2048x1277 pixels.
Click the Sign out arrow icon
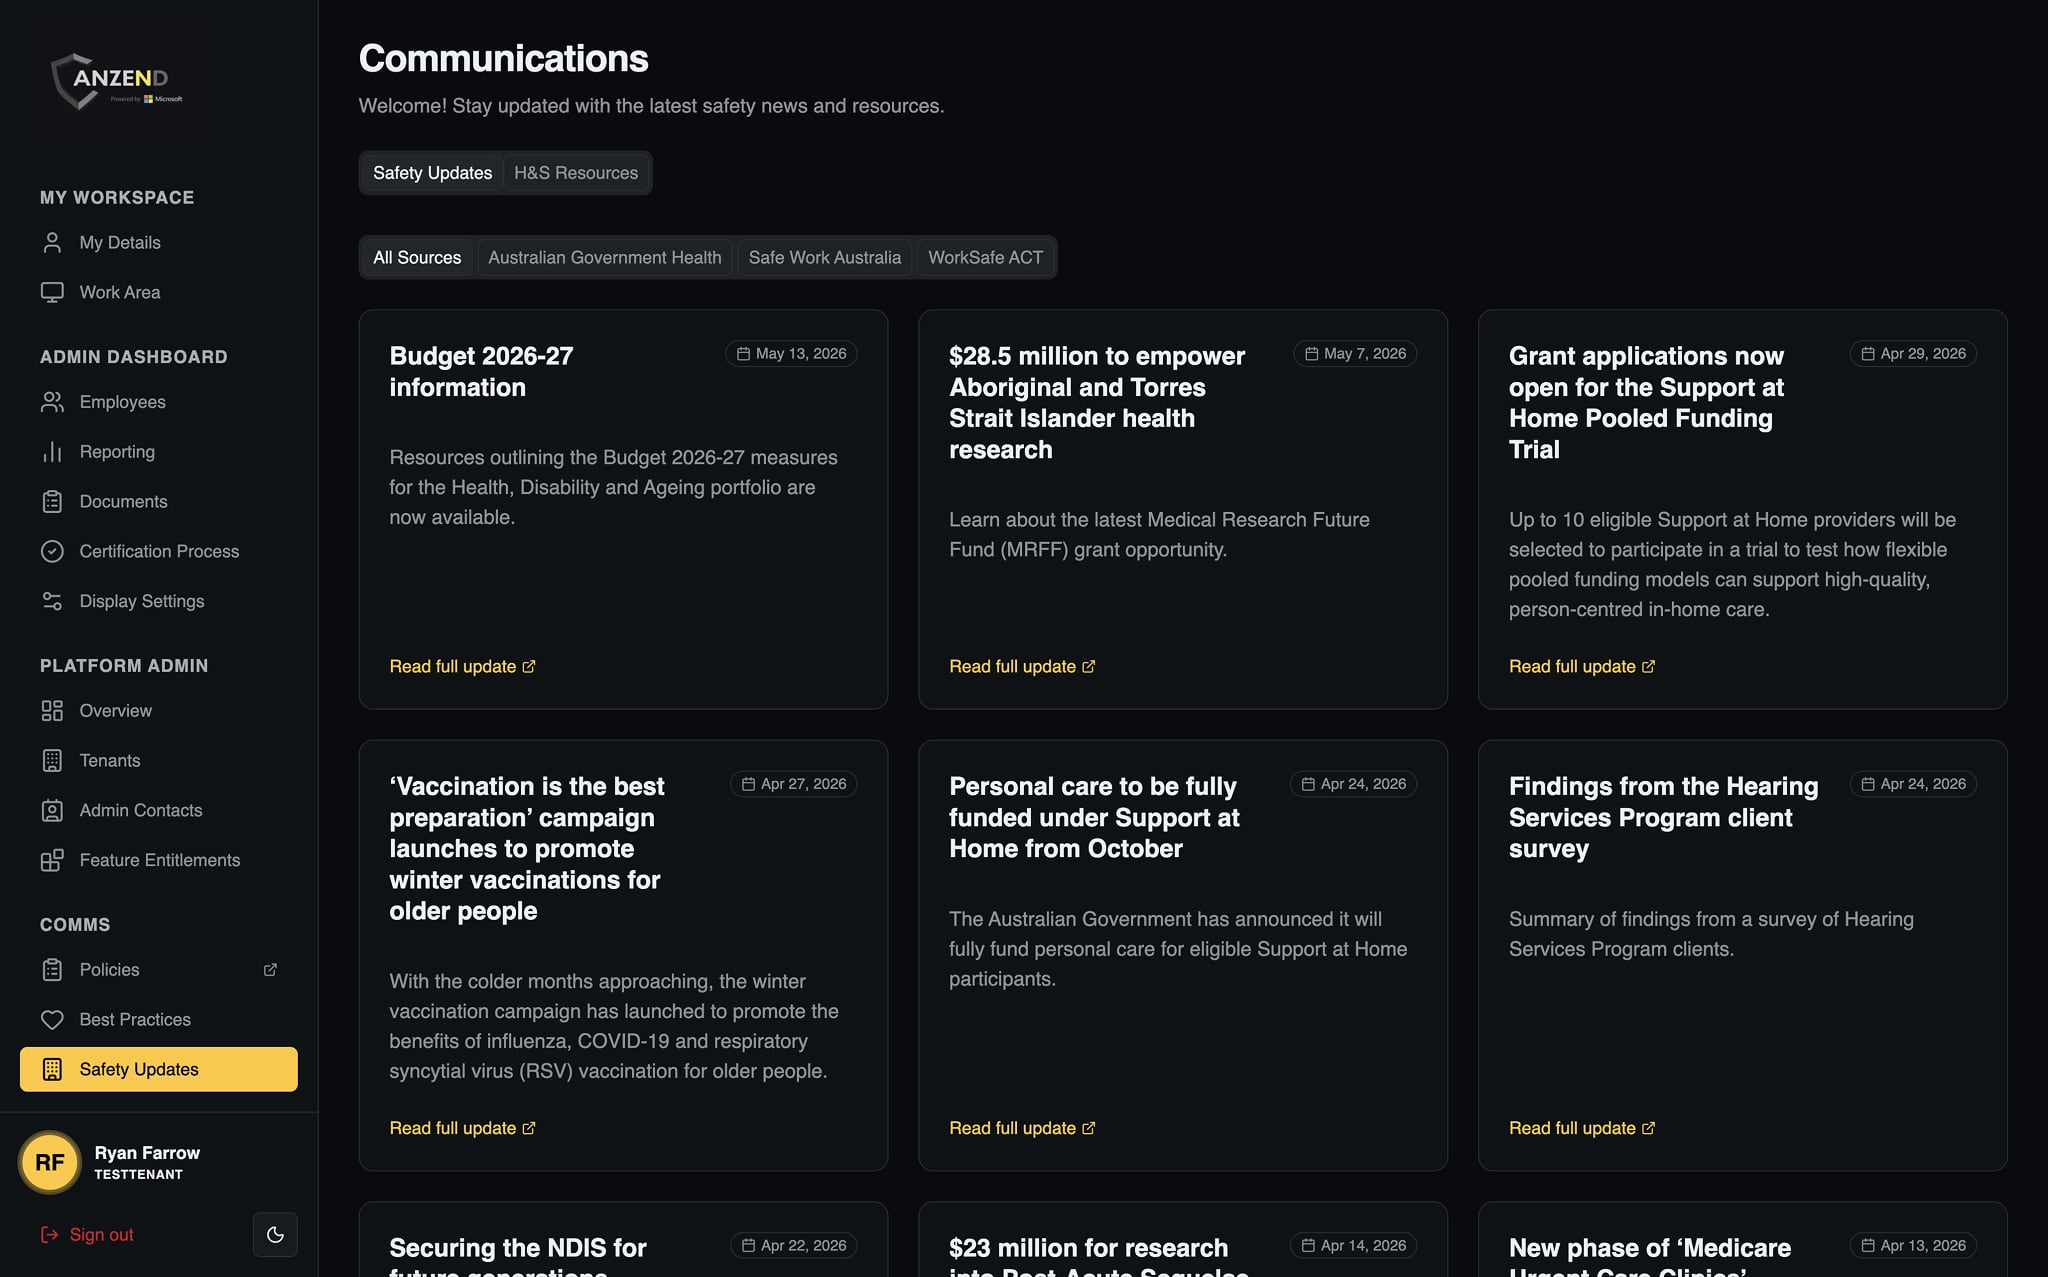49,1235
